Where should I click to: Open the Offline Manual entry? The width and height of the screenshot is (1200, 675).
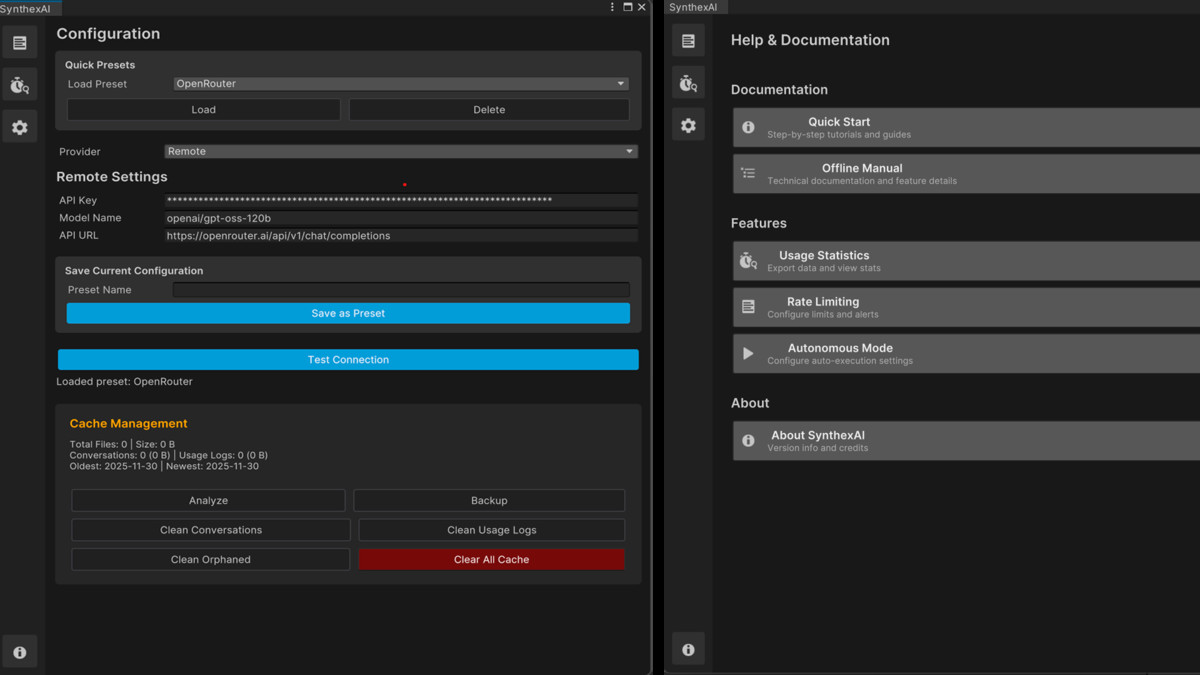pyautogui.click(x=966, y=173)
